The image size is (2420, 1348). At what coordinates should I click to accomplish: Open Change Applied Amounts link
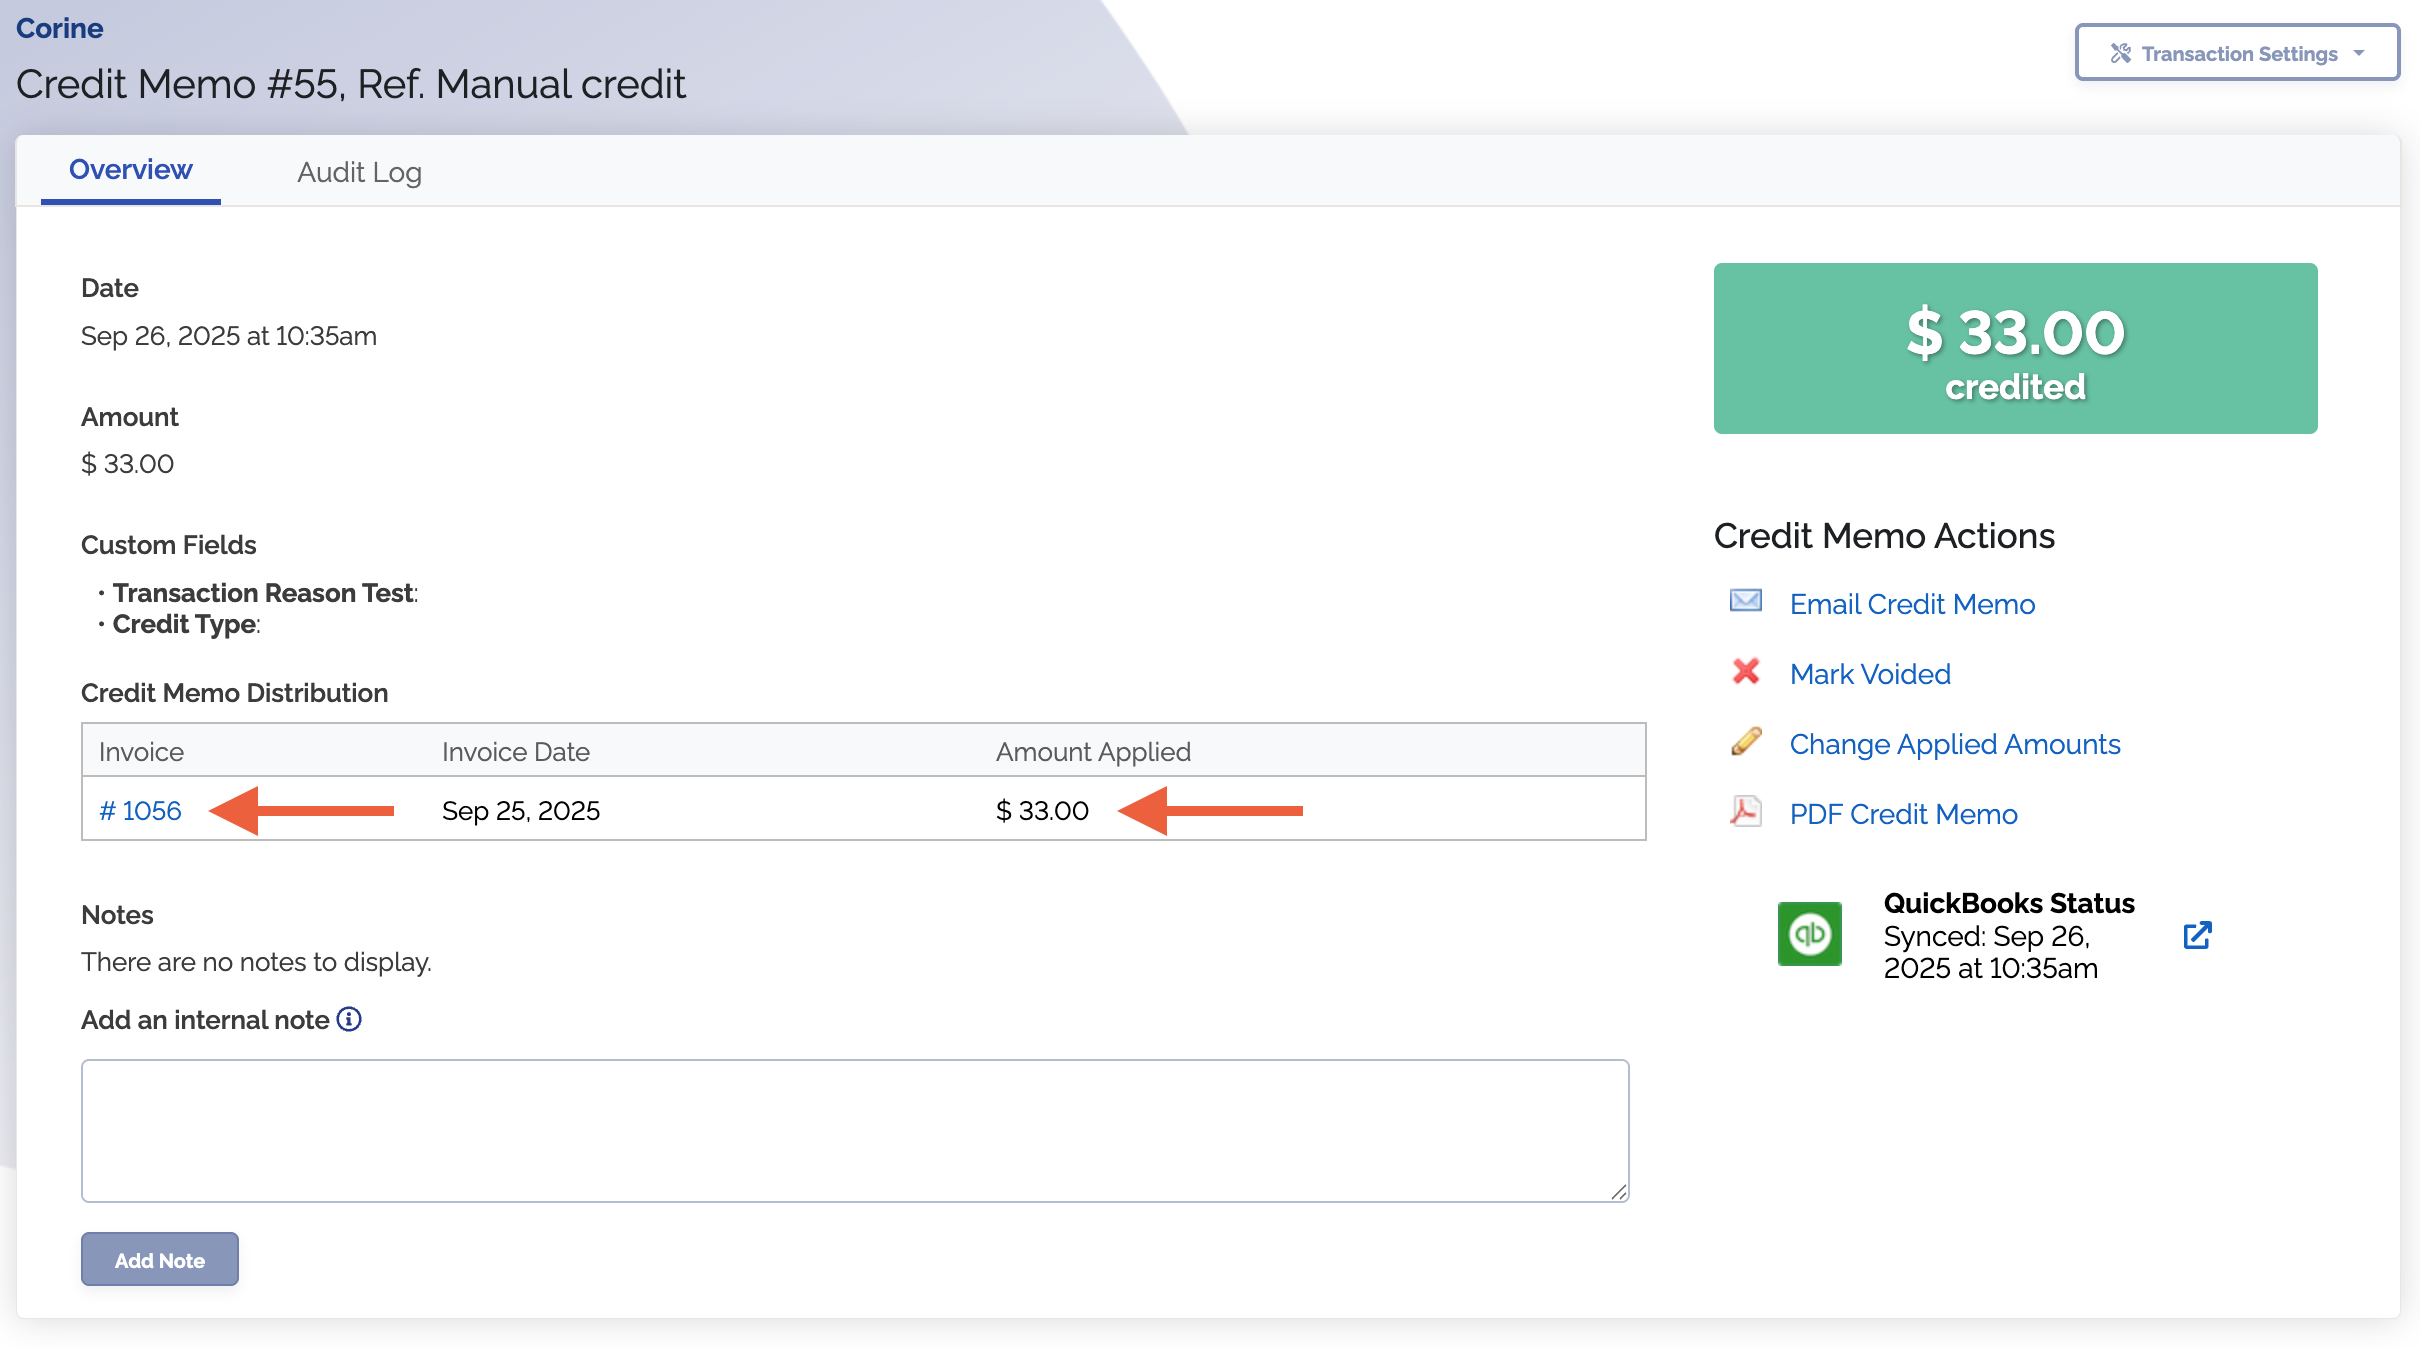[1954, 744]
